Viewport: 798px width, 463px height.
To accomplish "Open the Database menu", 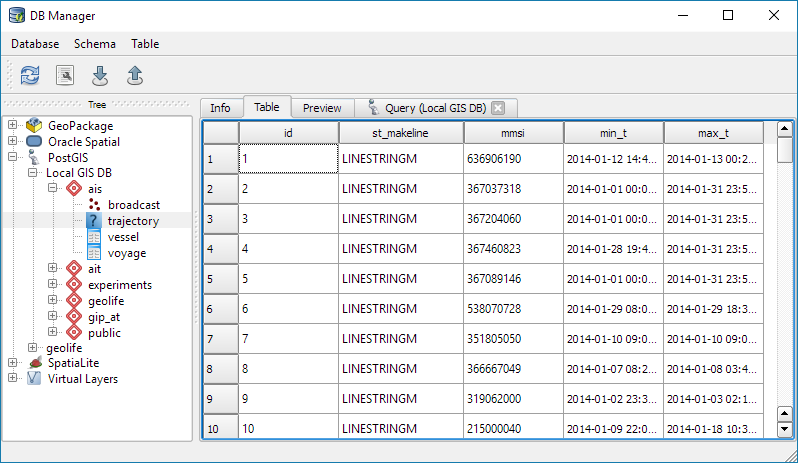I will pyautogui.click(x=35, y=44).
